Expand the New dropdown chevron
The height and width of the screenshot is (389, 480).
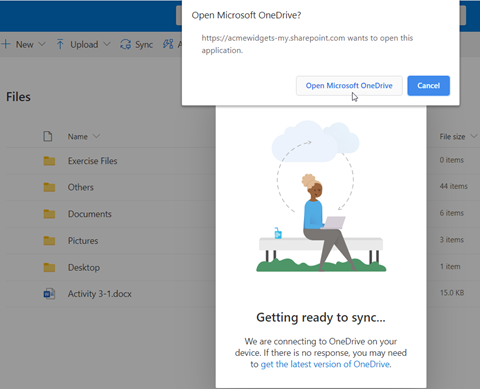tap(42, 44)
